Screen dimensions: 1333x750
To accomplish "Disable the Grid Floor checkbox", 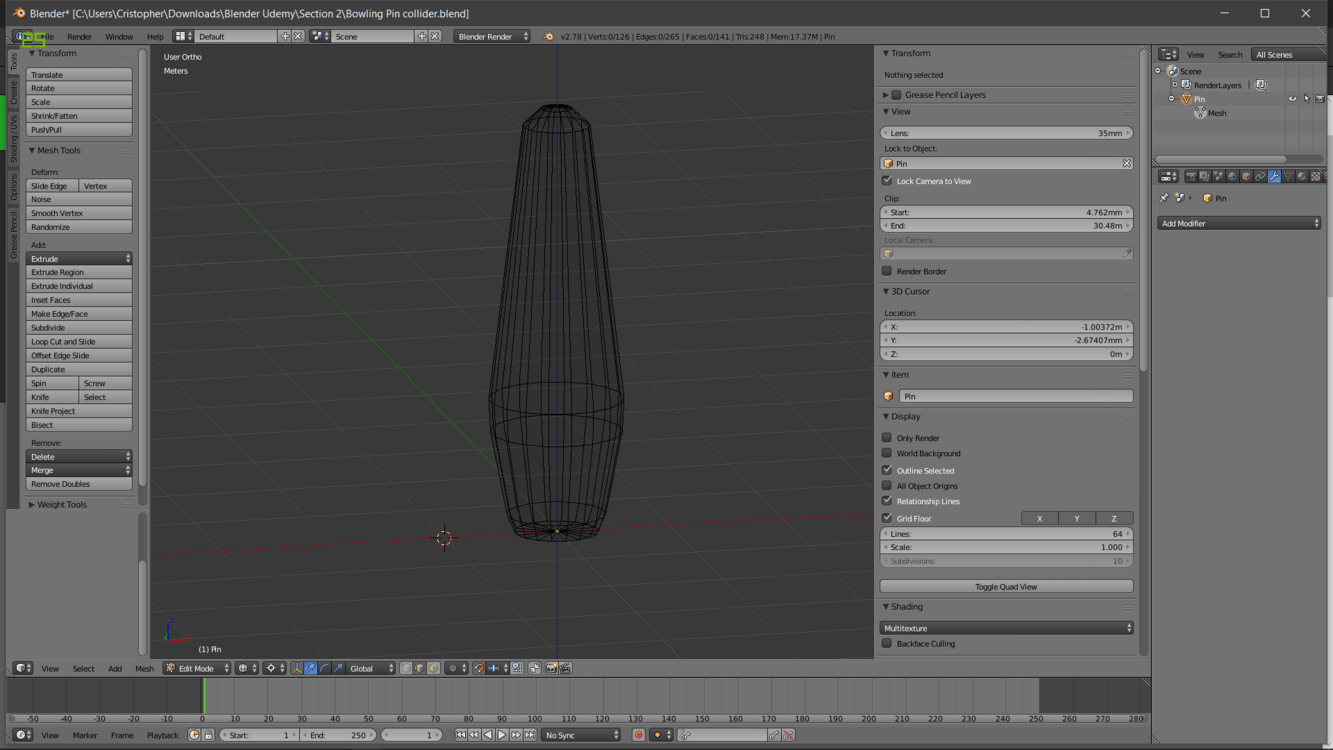I will 887,518.
